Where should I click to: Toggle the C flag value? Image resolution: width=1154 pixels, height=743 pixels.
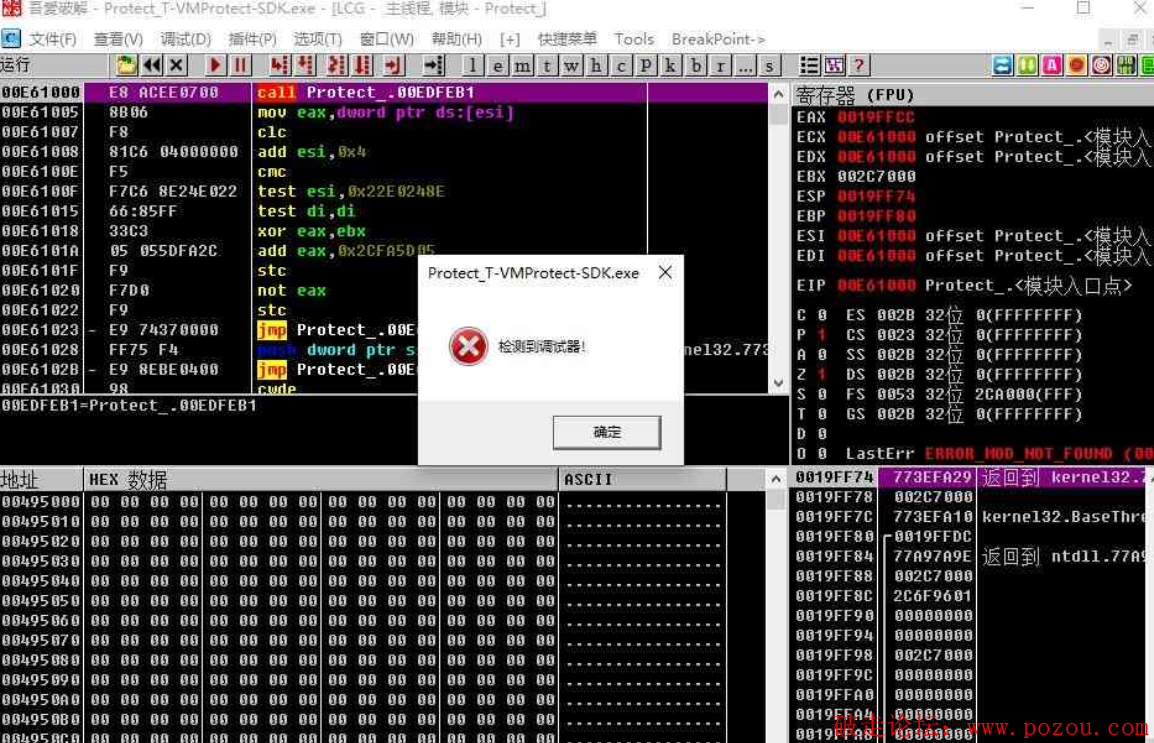822,315
